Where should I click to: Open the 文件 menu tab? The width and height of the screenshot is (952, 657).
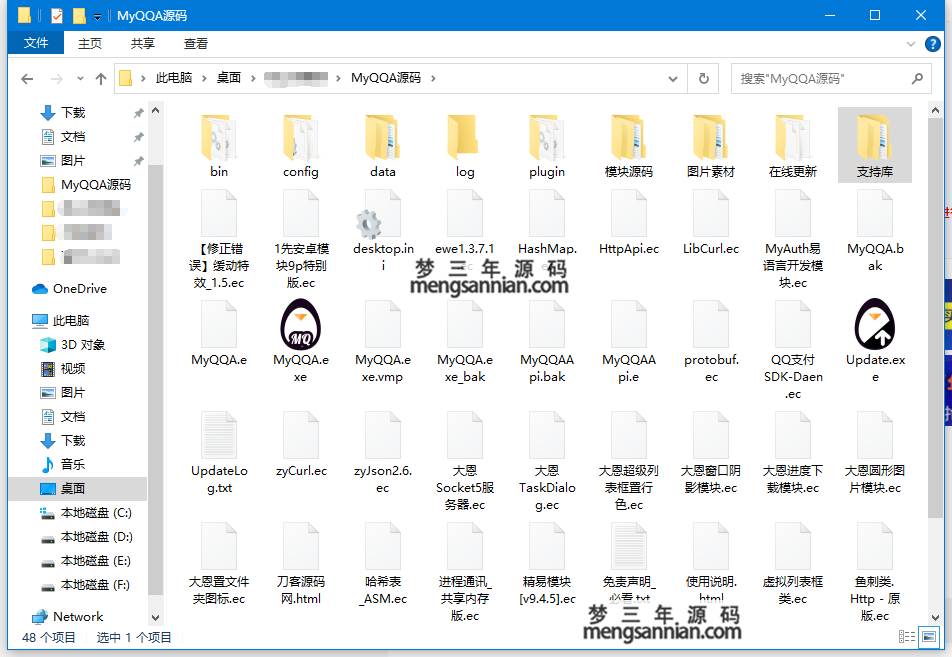36,43
